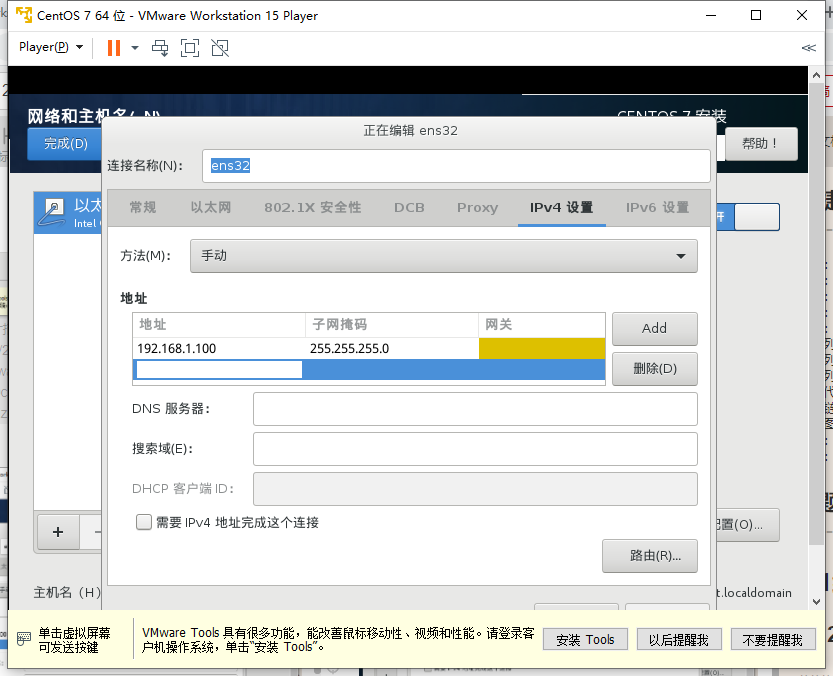Switch to the 常规 tab

[x=143, y=207]
